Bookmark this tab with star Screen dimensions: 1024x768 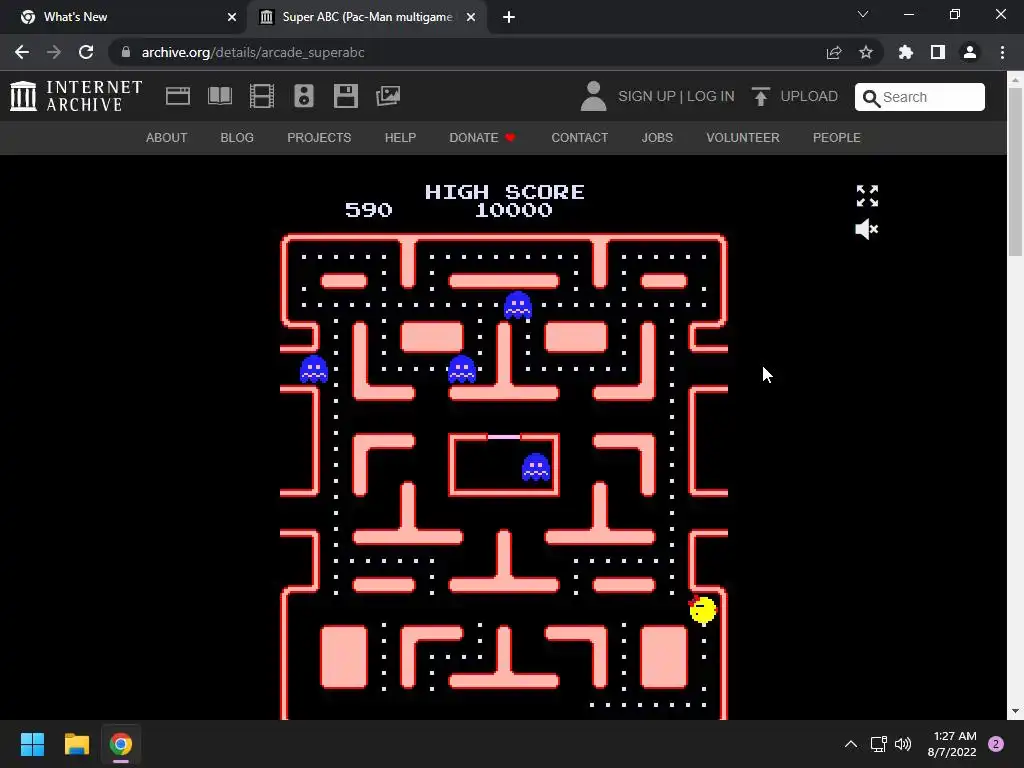[x=866, y=52]
